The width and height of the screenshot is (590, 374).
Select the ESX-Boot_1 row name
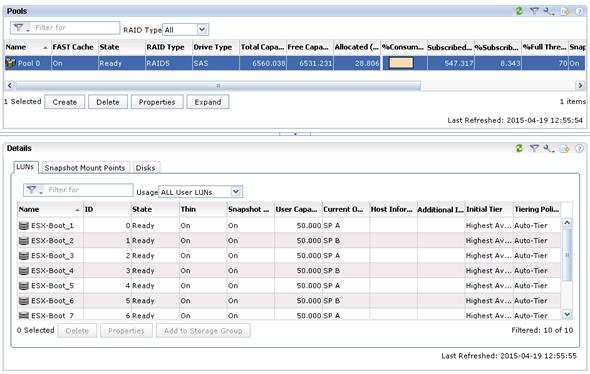(x=52, y=226)
